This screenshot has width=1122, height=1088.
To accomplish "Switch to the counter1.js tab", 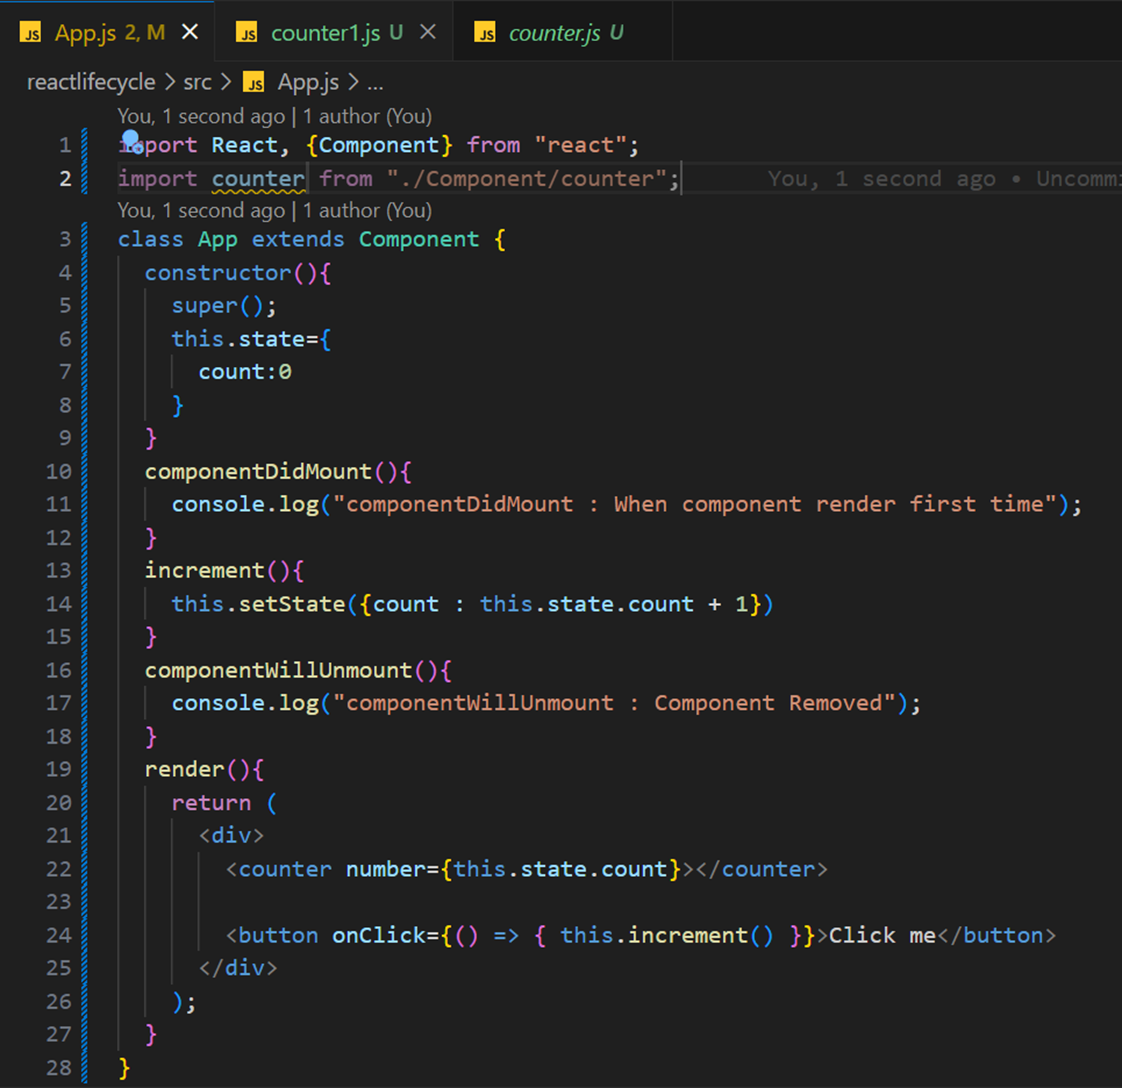I will (x=324, y=33).
